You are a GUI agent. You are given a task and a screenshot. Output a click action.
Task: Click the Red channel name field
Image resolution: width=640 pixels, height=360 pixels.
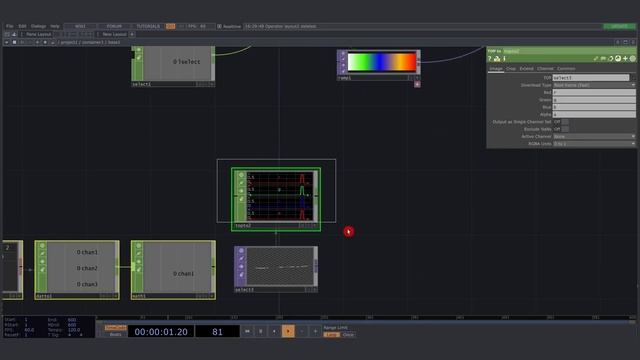pos(594,92)
